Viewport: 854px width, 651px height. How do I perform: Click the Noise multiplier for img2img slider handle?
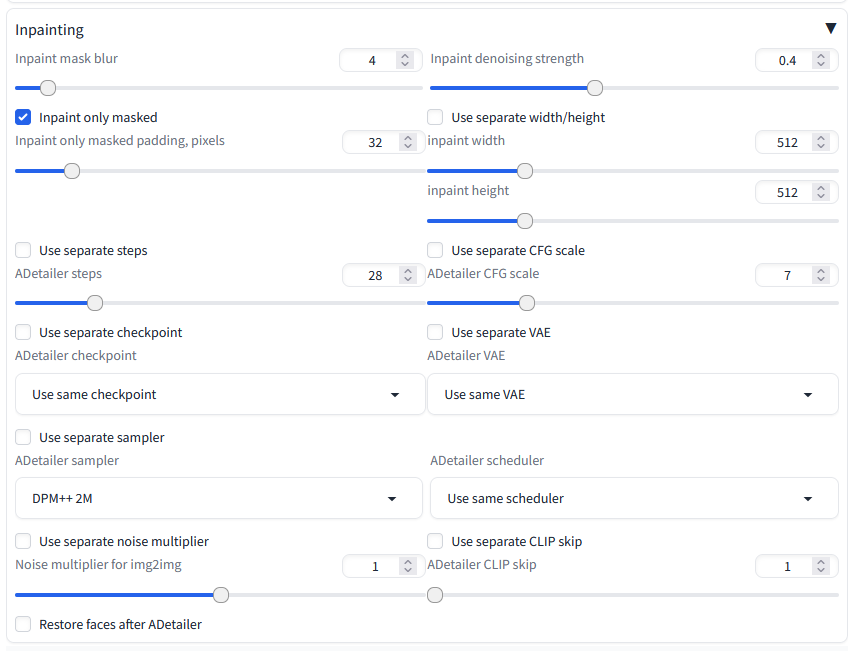coord(221,595)
